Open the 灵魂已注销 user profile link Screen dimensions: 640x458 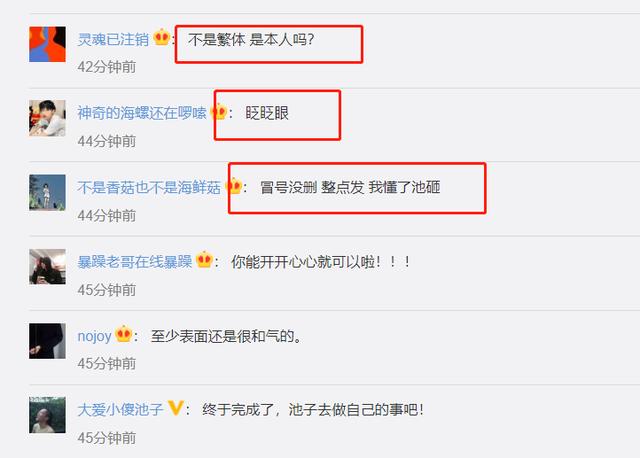113,40
